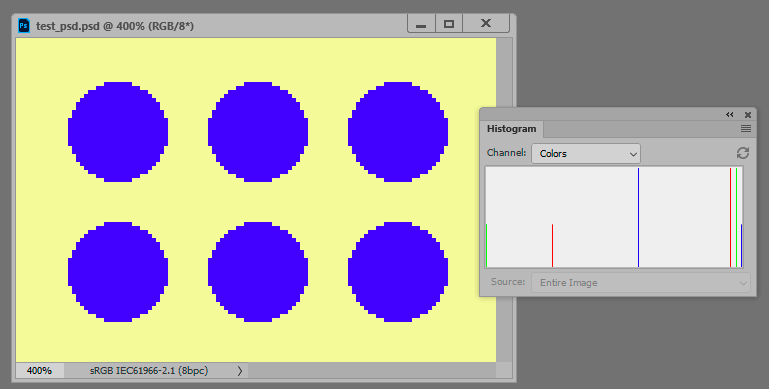Image resolution: width=769 pixels, height=389 pixels.
Task: Click the top-left blue circle on canvas
Action: (x=118, y=132)
